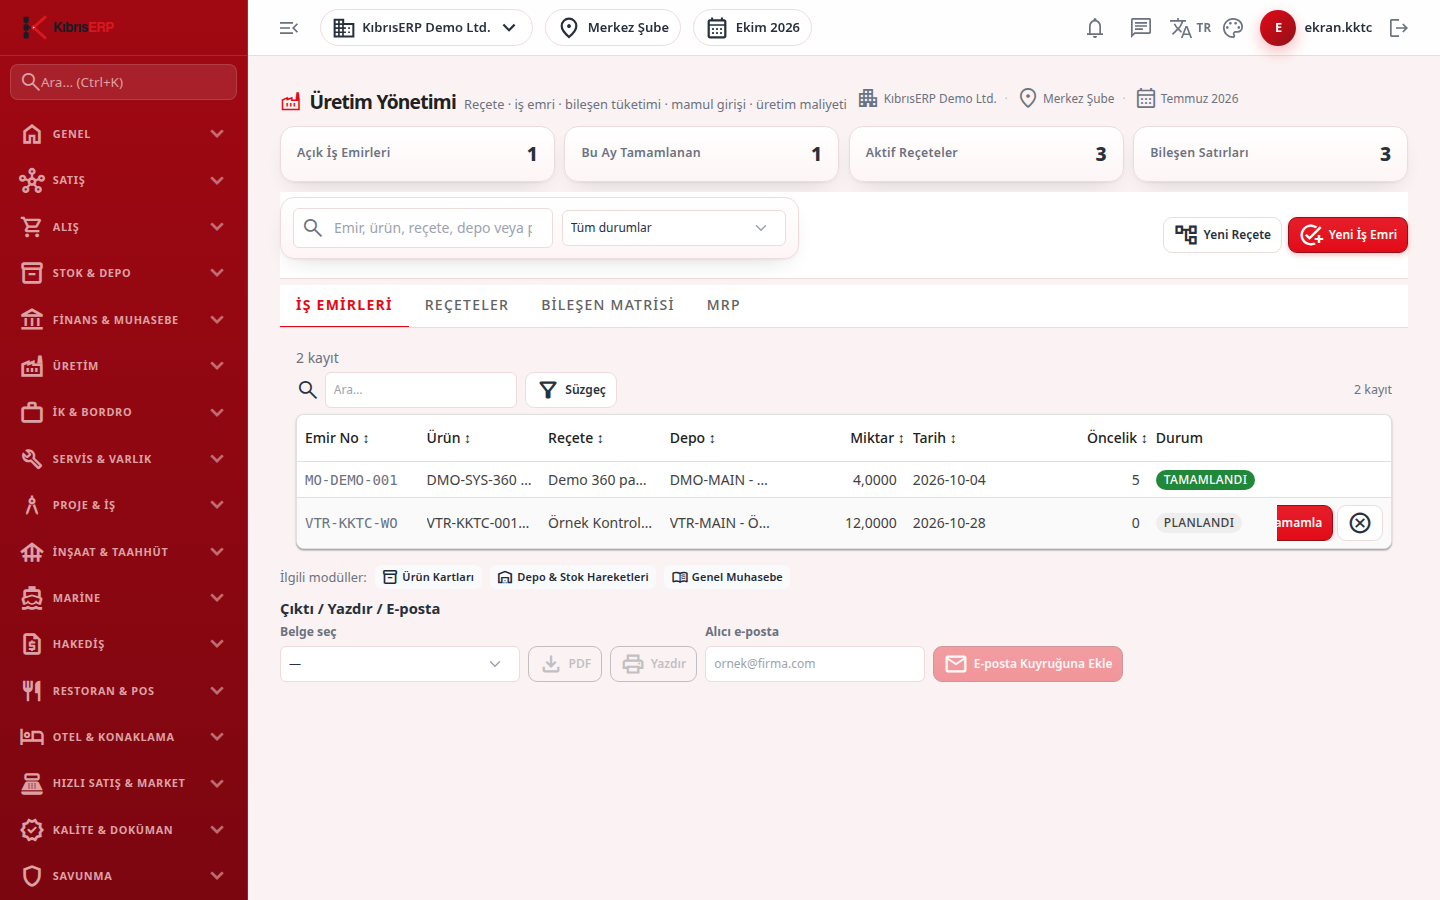Viewport: 1440px width, 900px height.
Task: Focus the Emir, ürün, reçete search field
Action: 423,228
